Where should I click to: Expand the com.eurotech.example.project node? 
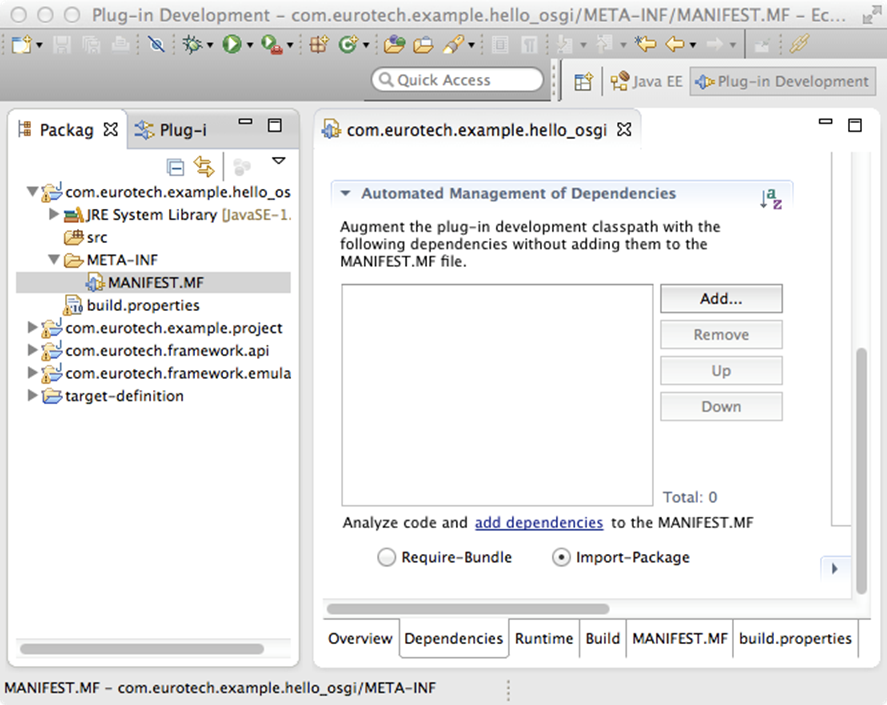point(32,327)
